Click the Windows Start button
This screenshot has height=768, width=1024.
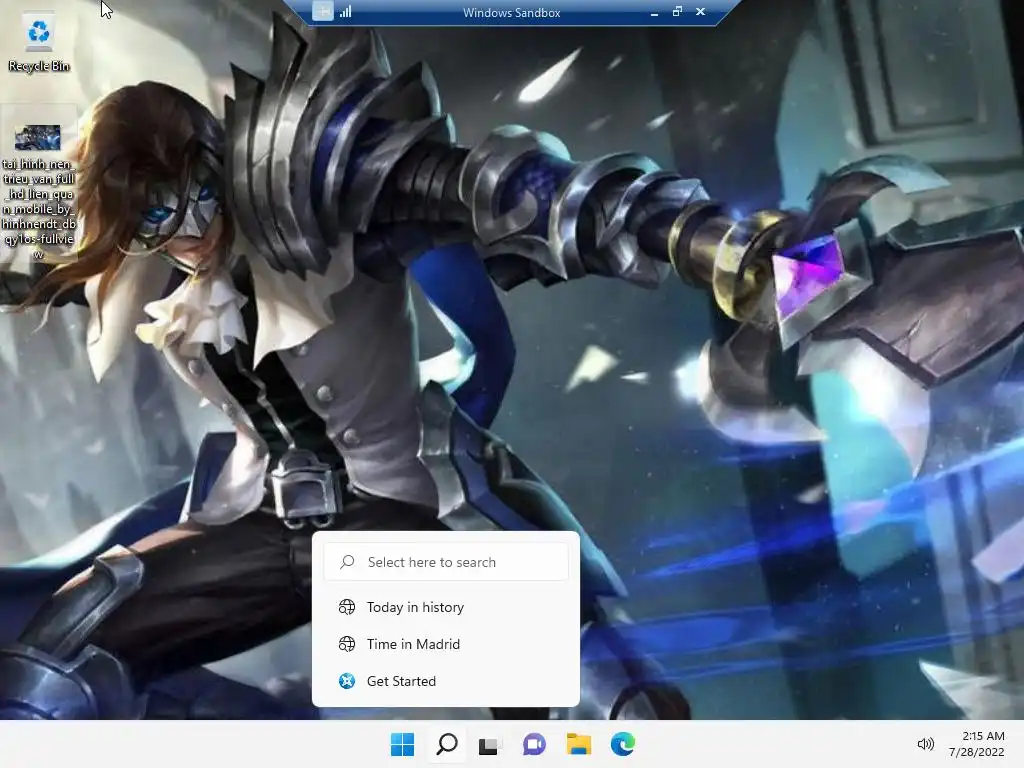click(402, 744)
